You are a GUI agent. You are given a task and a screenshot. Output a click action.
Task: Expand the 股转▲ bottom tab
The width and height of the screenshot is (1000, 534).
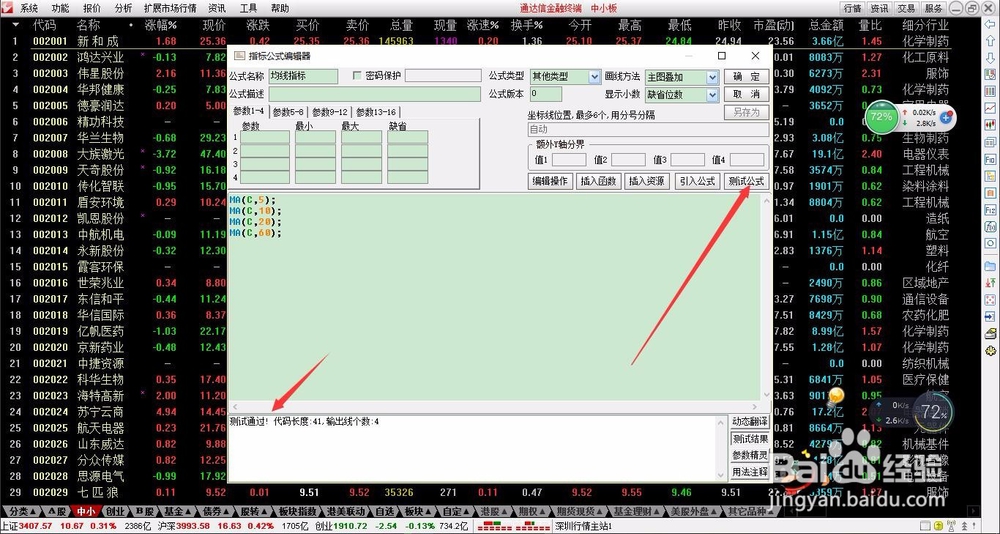pyautogui.click(x=253, y=511)
